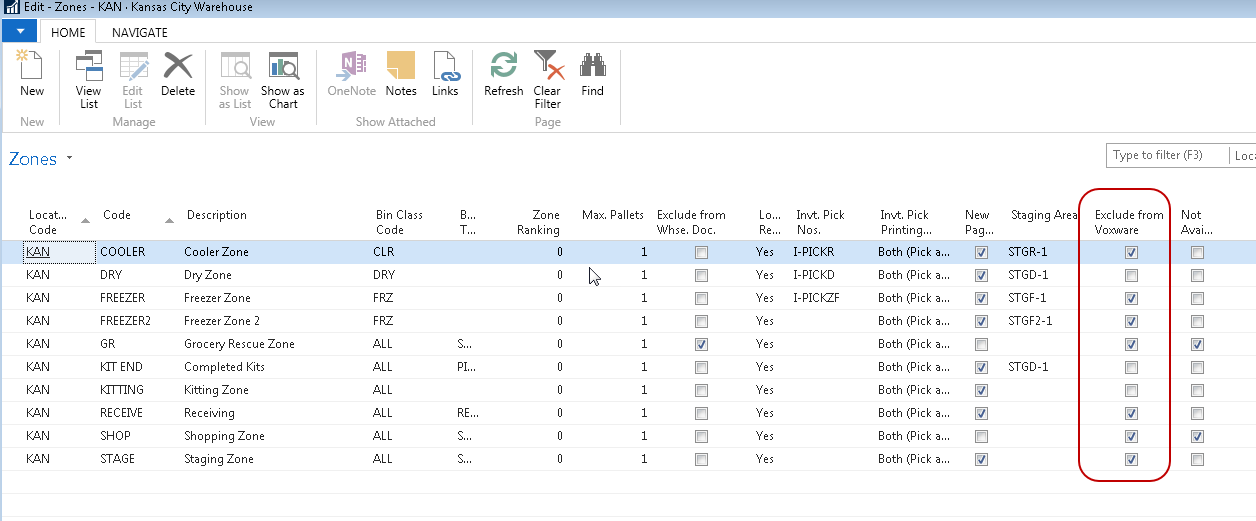Open View List in ribbon

[89, 79]
